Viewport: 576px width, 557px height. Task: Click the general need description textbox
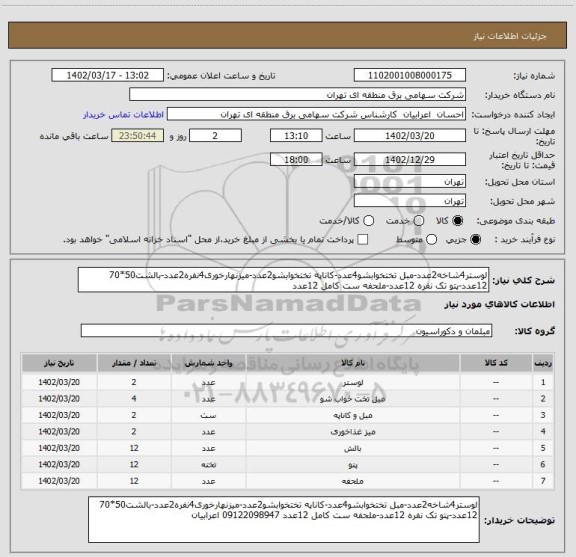(x=284, y=280)
